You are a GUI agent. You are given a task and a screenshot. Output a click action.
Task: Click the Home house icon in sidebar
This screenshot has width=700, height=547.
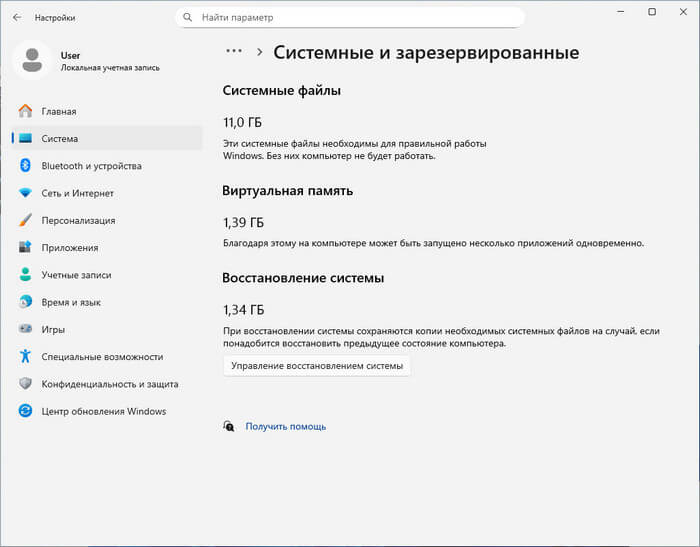click(25, 112)
